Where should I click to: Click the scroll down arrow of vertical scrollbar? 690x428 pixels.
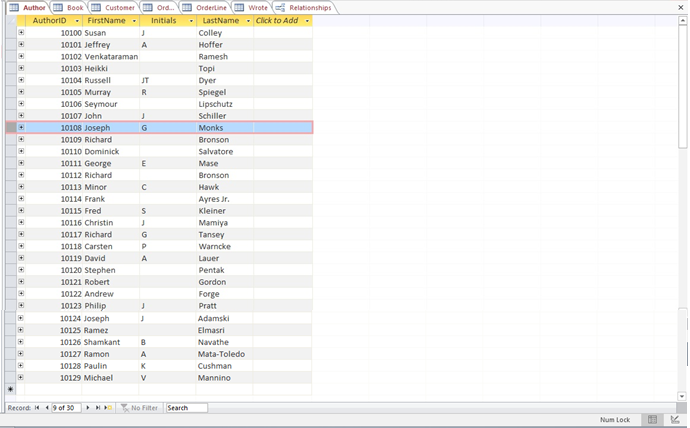682,396
